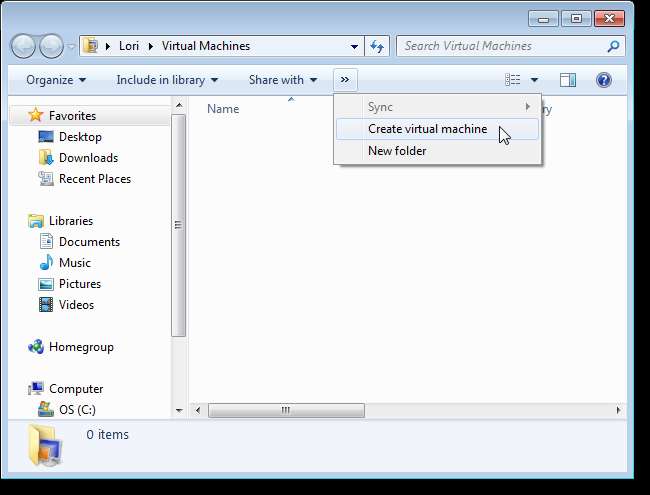Open the Sync submenu
This screenshot has width=650, height=495.
point(437,107)
